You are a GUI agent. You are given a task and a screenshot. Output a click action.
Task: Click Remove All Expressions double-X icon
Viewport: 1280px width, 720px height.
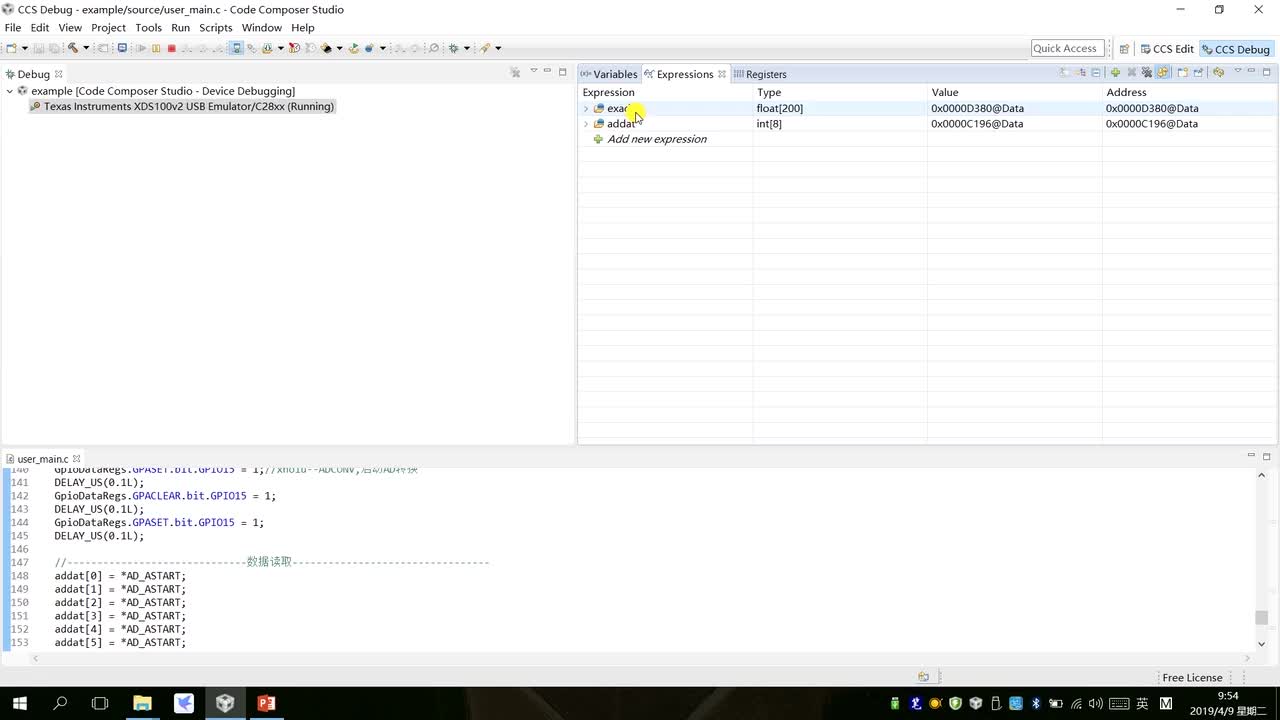pos(1147,72)
